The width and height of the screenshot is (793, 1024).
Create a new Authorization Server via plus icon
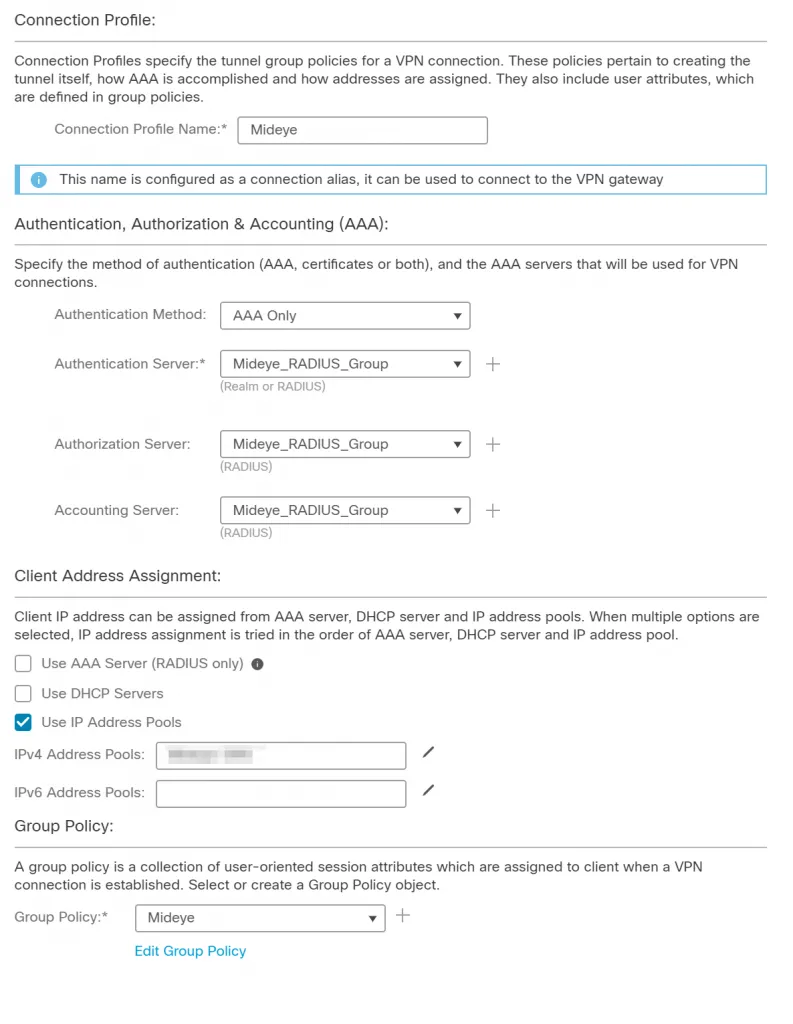click(x=492, y=444)
